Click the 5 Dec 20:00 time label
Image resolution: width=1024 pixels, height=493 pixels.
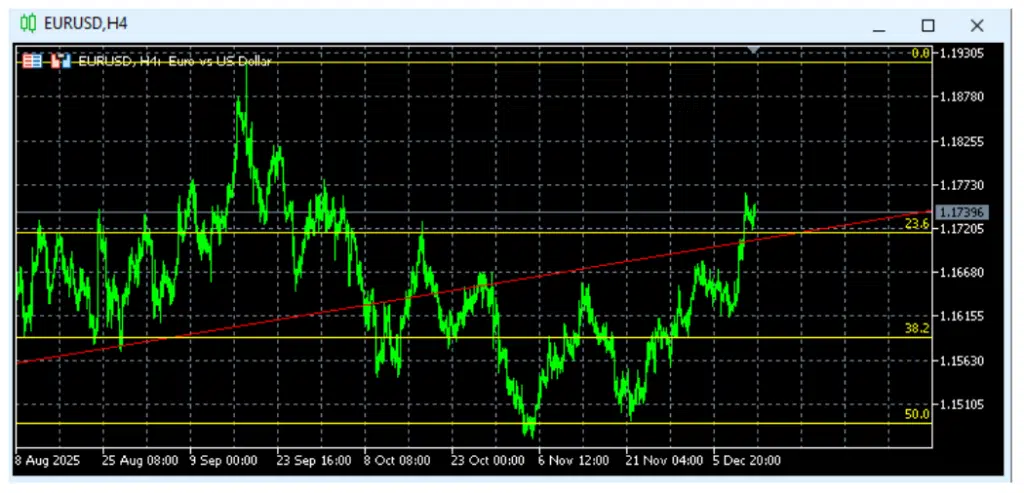coord(746,461)
